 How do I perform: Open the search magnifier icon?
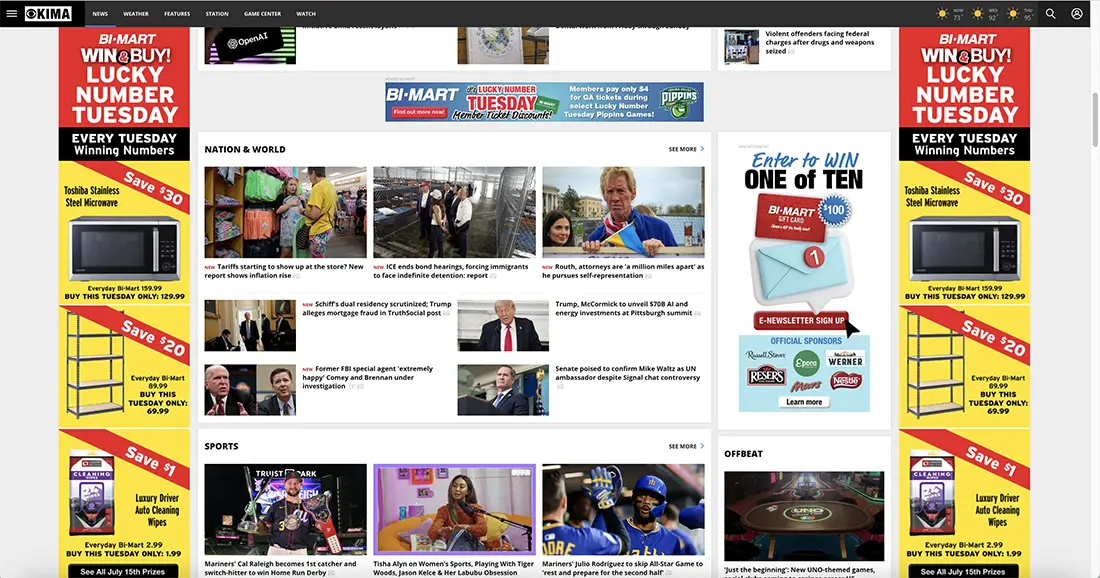(1050, 13)
